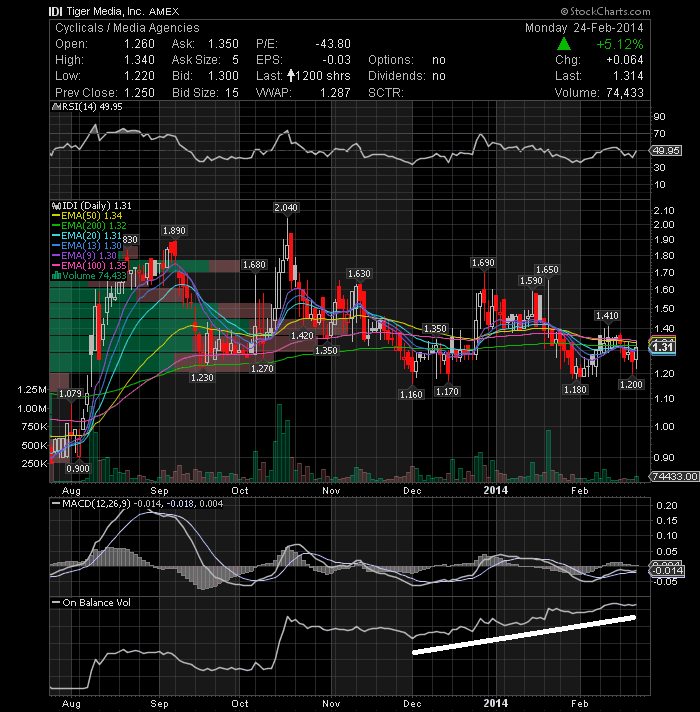Click the Dividends: no field
This screenshot has height=712, width=700.
pyautogui.click(x=407, y=76)
